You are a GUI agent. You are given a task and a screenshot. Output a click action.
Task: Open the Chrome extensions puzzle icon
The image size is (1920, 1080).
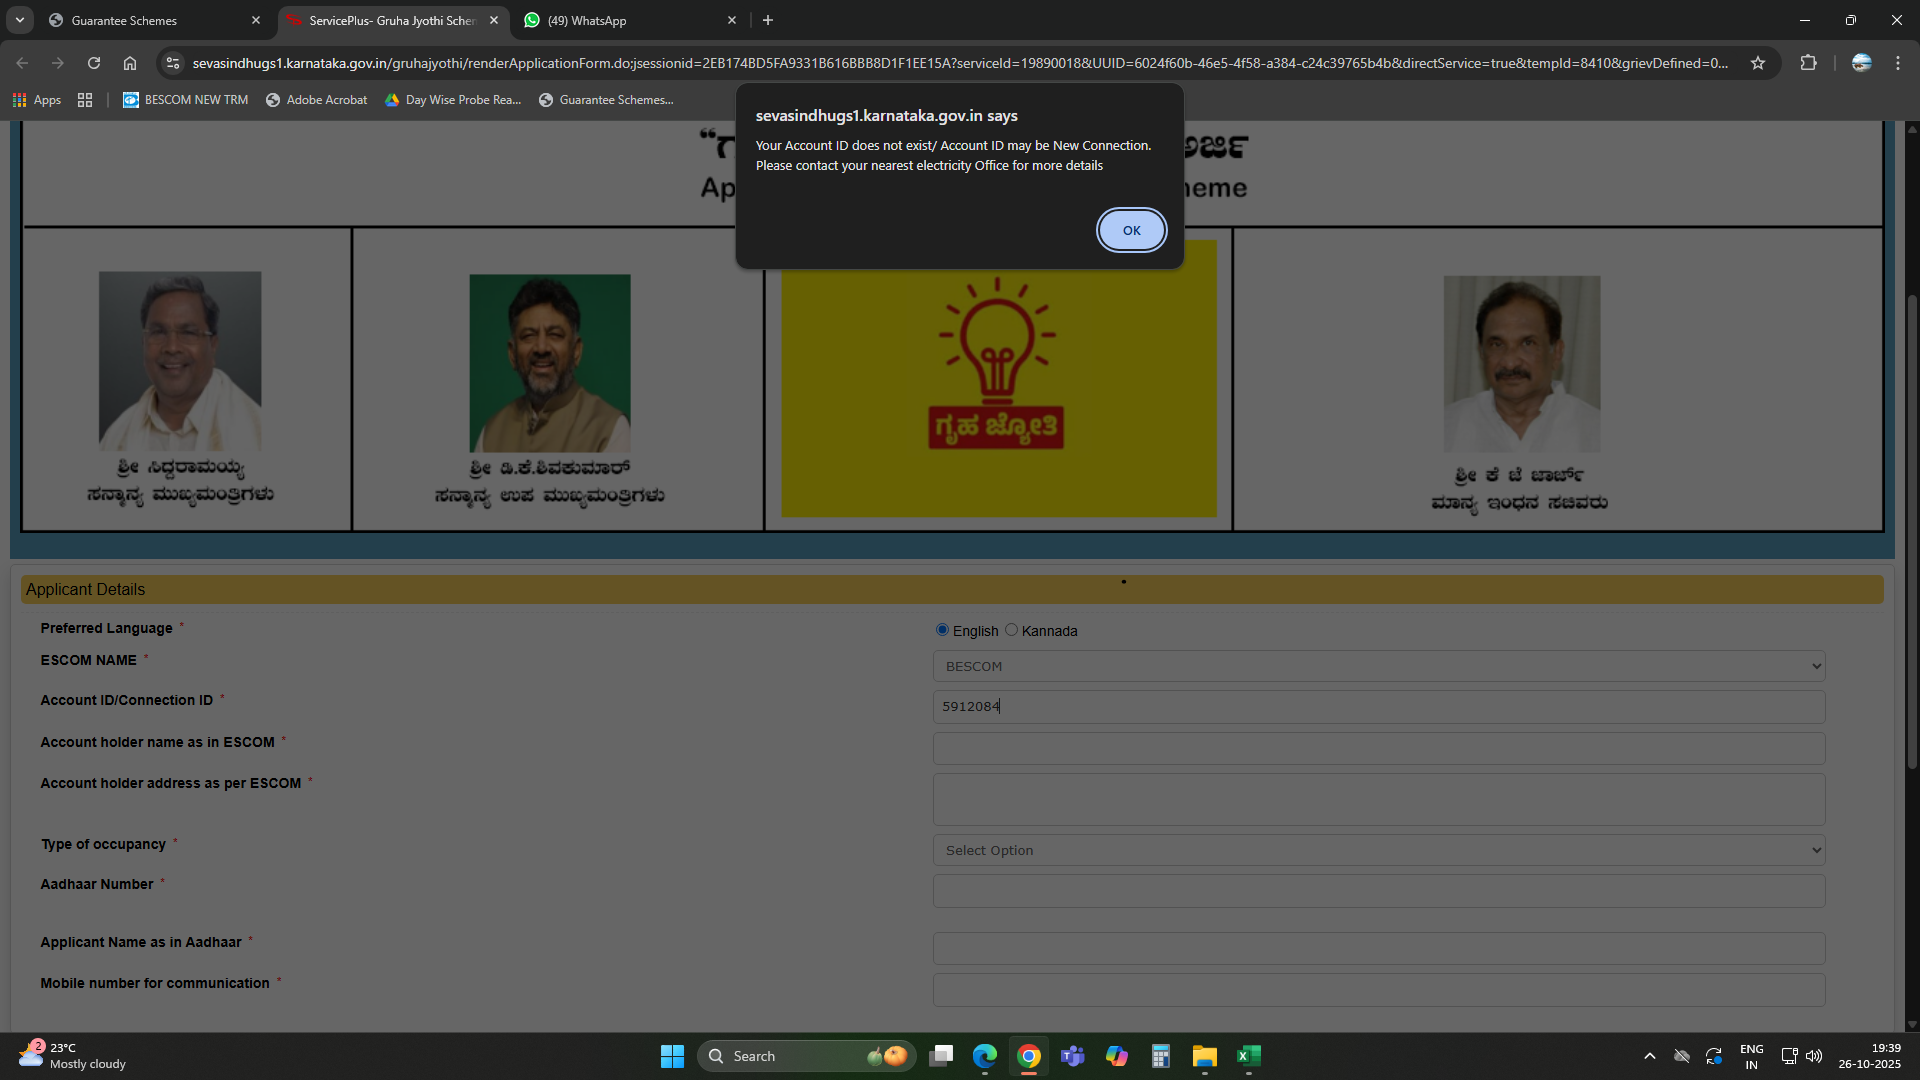(1808, 63)
